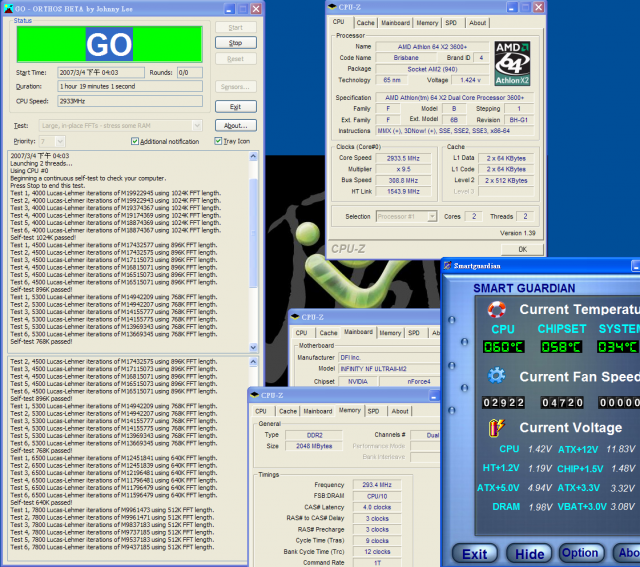Switch to SPD tab in top CPU-Z
Screen dimensions: 640x567
pyautogui.click(x=451, y=23)
